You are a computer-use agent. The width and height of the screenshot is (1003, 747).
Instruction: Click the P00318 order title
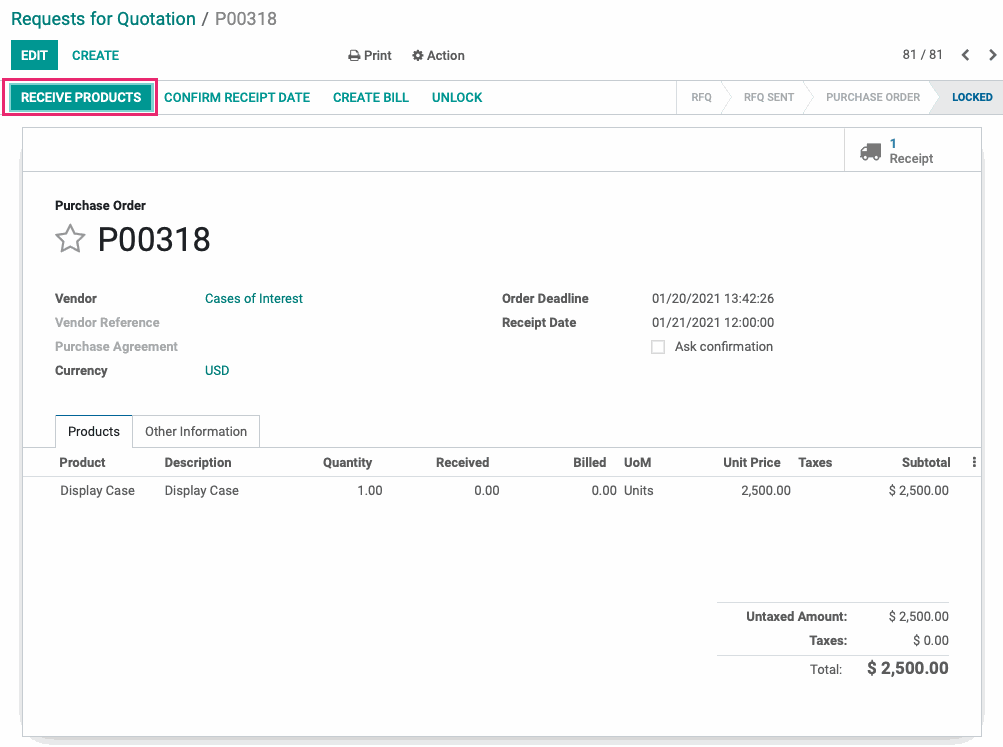point(154,240)
